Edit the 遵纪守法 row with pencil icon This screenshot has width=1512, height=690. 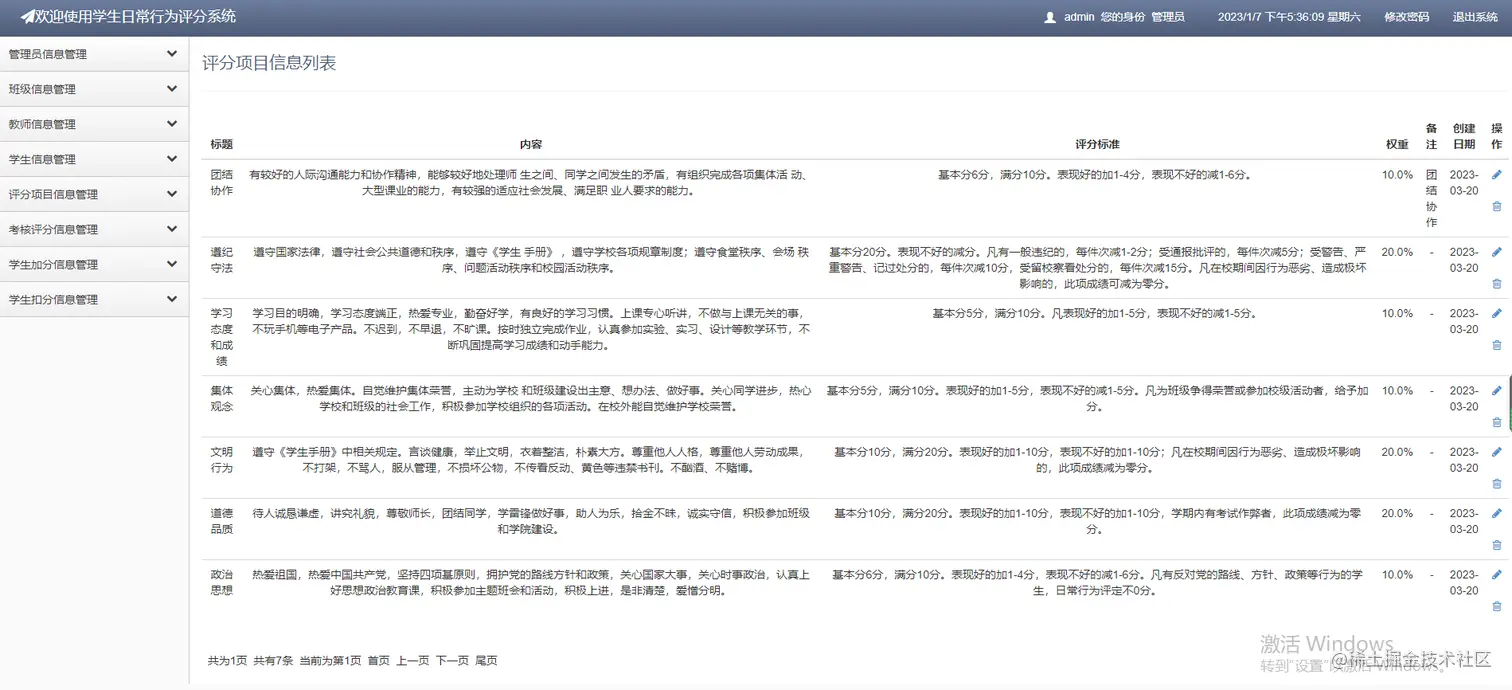(1496, 252)
